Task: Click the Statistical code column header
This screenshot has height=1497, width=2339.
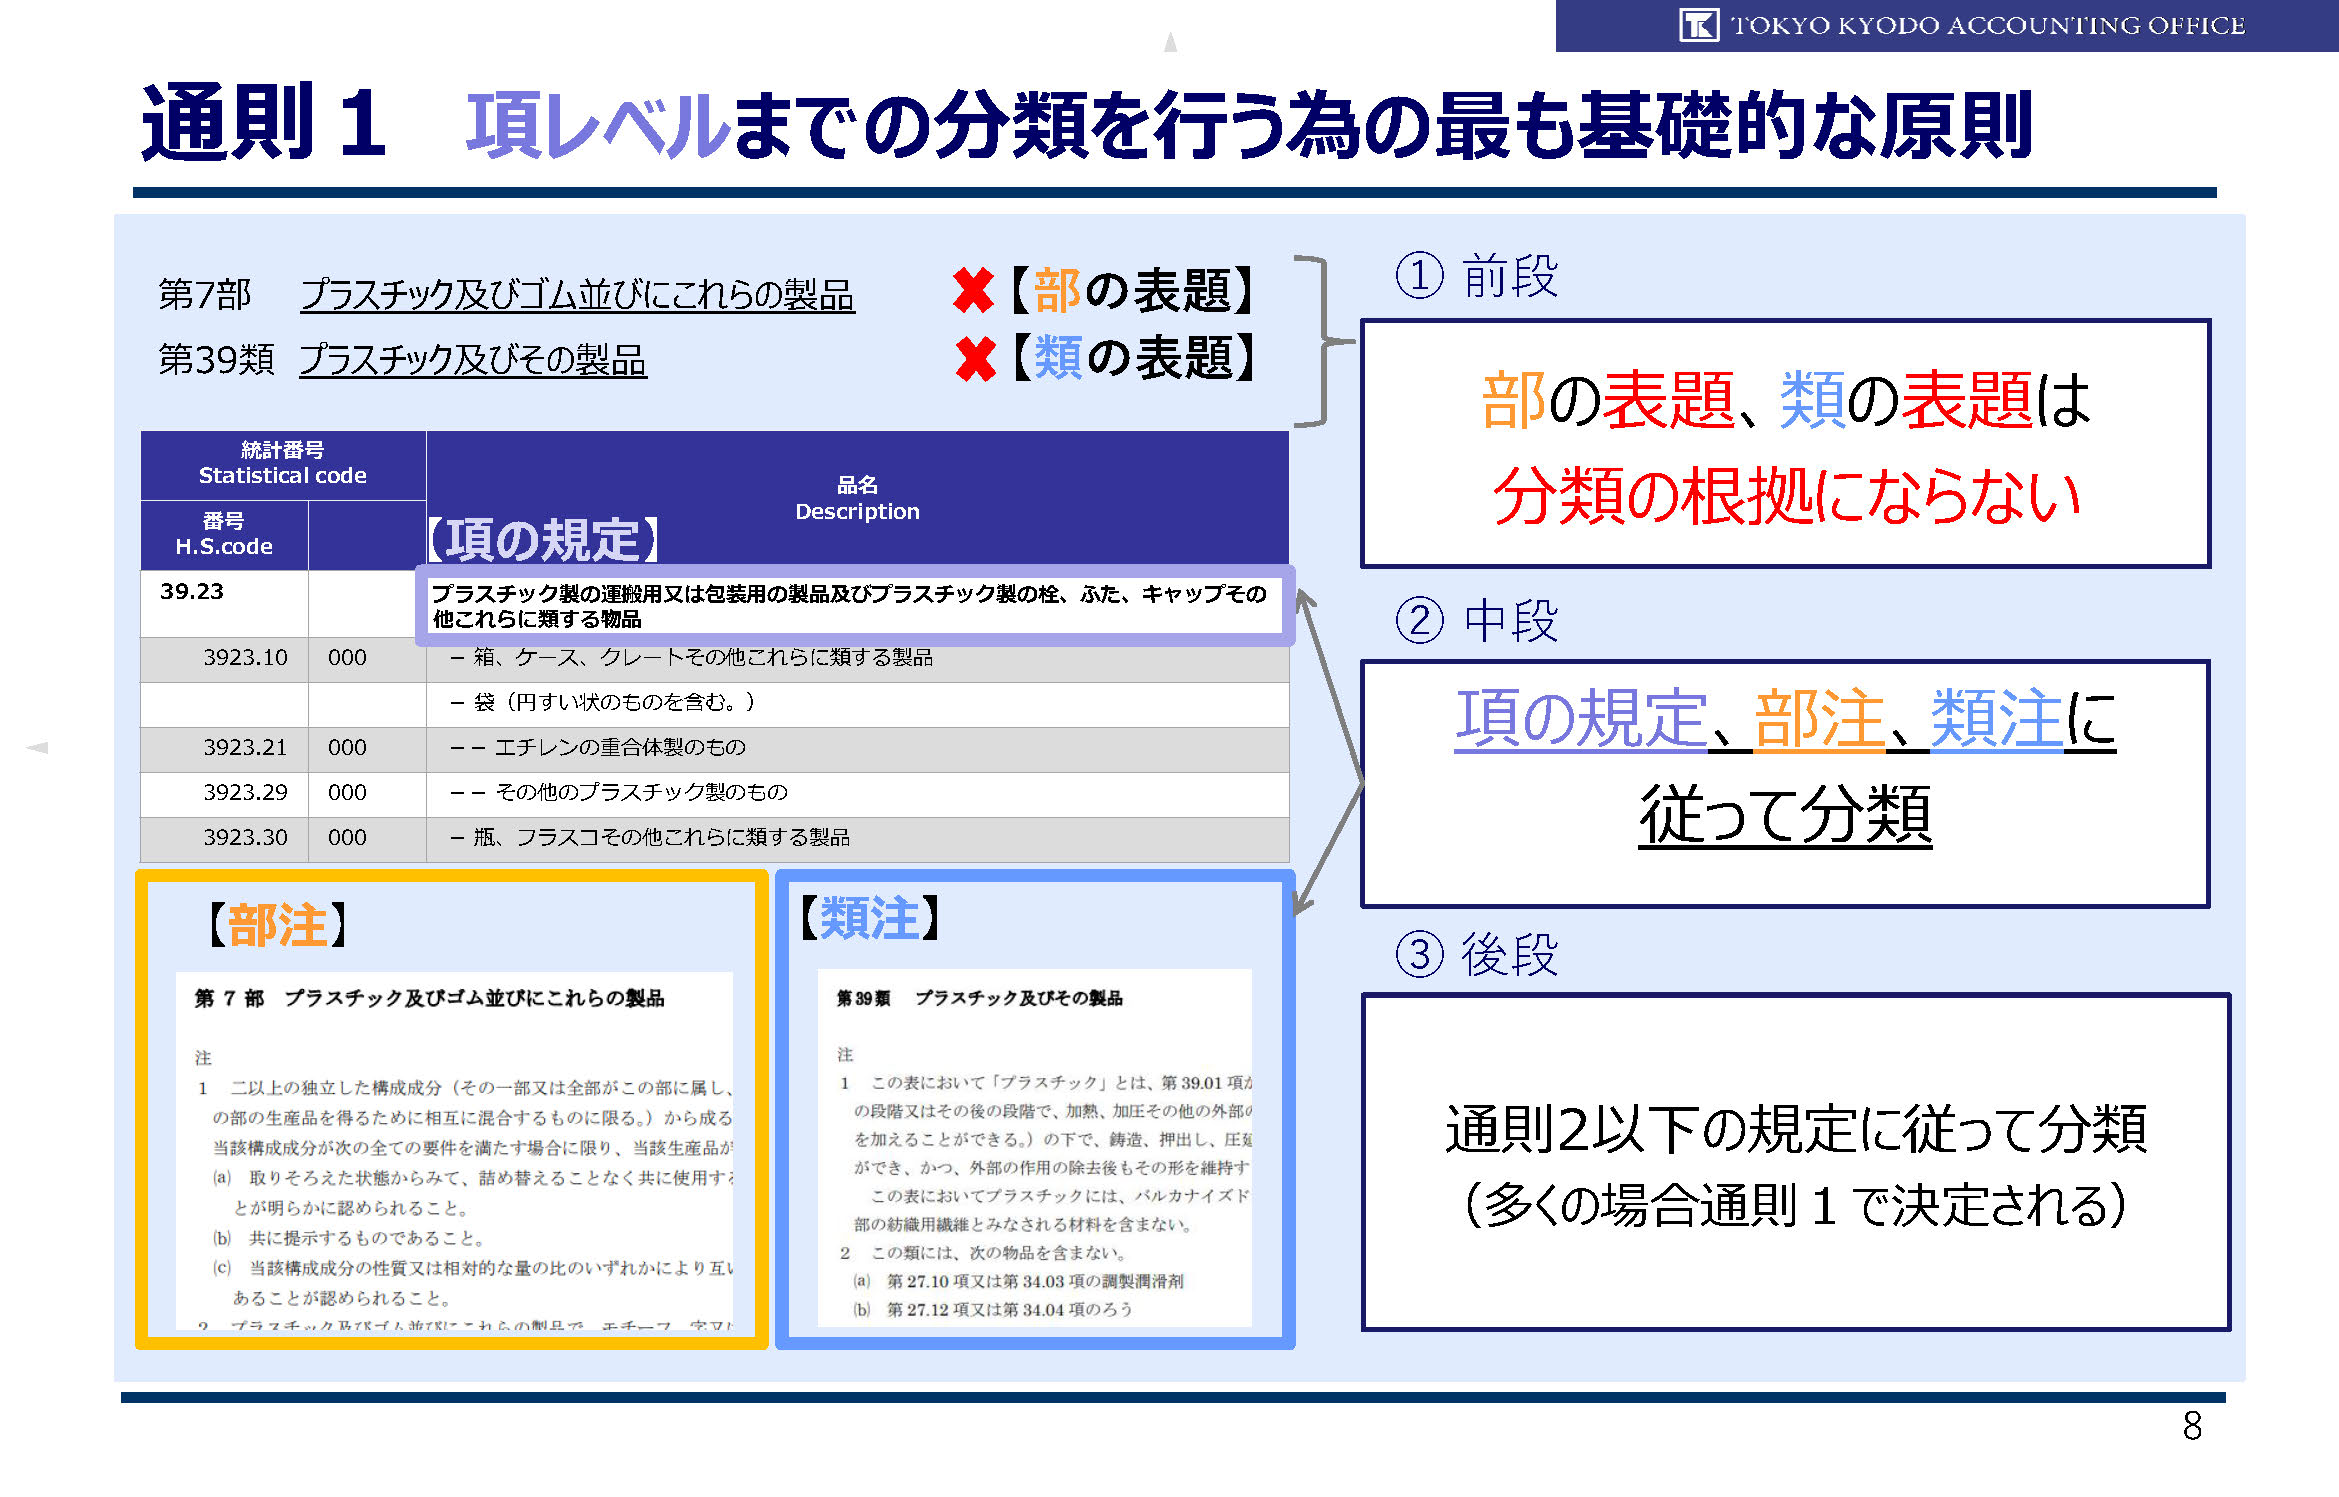Action: [283, 464]
